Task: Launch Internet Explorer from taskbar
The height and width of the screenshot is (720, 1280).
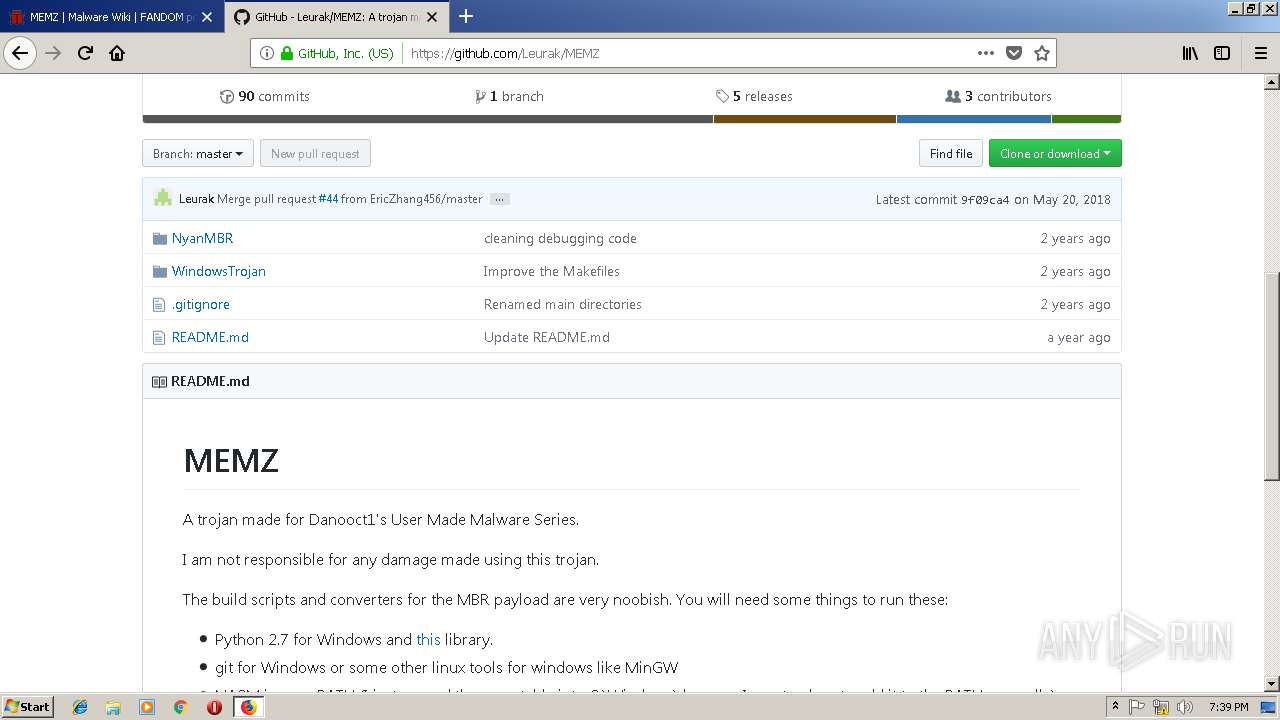Action: (x=80, y=707)
